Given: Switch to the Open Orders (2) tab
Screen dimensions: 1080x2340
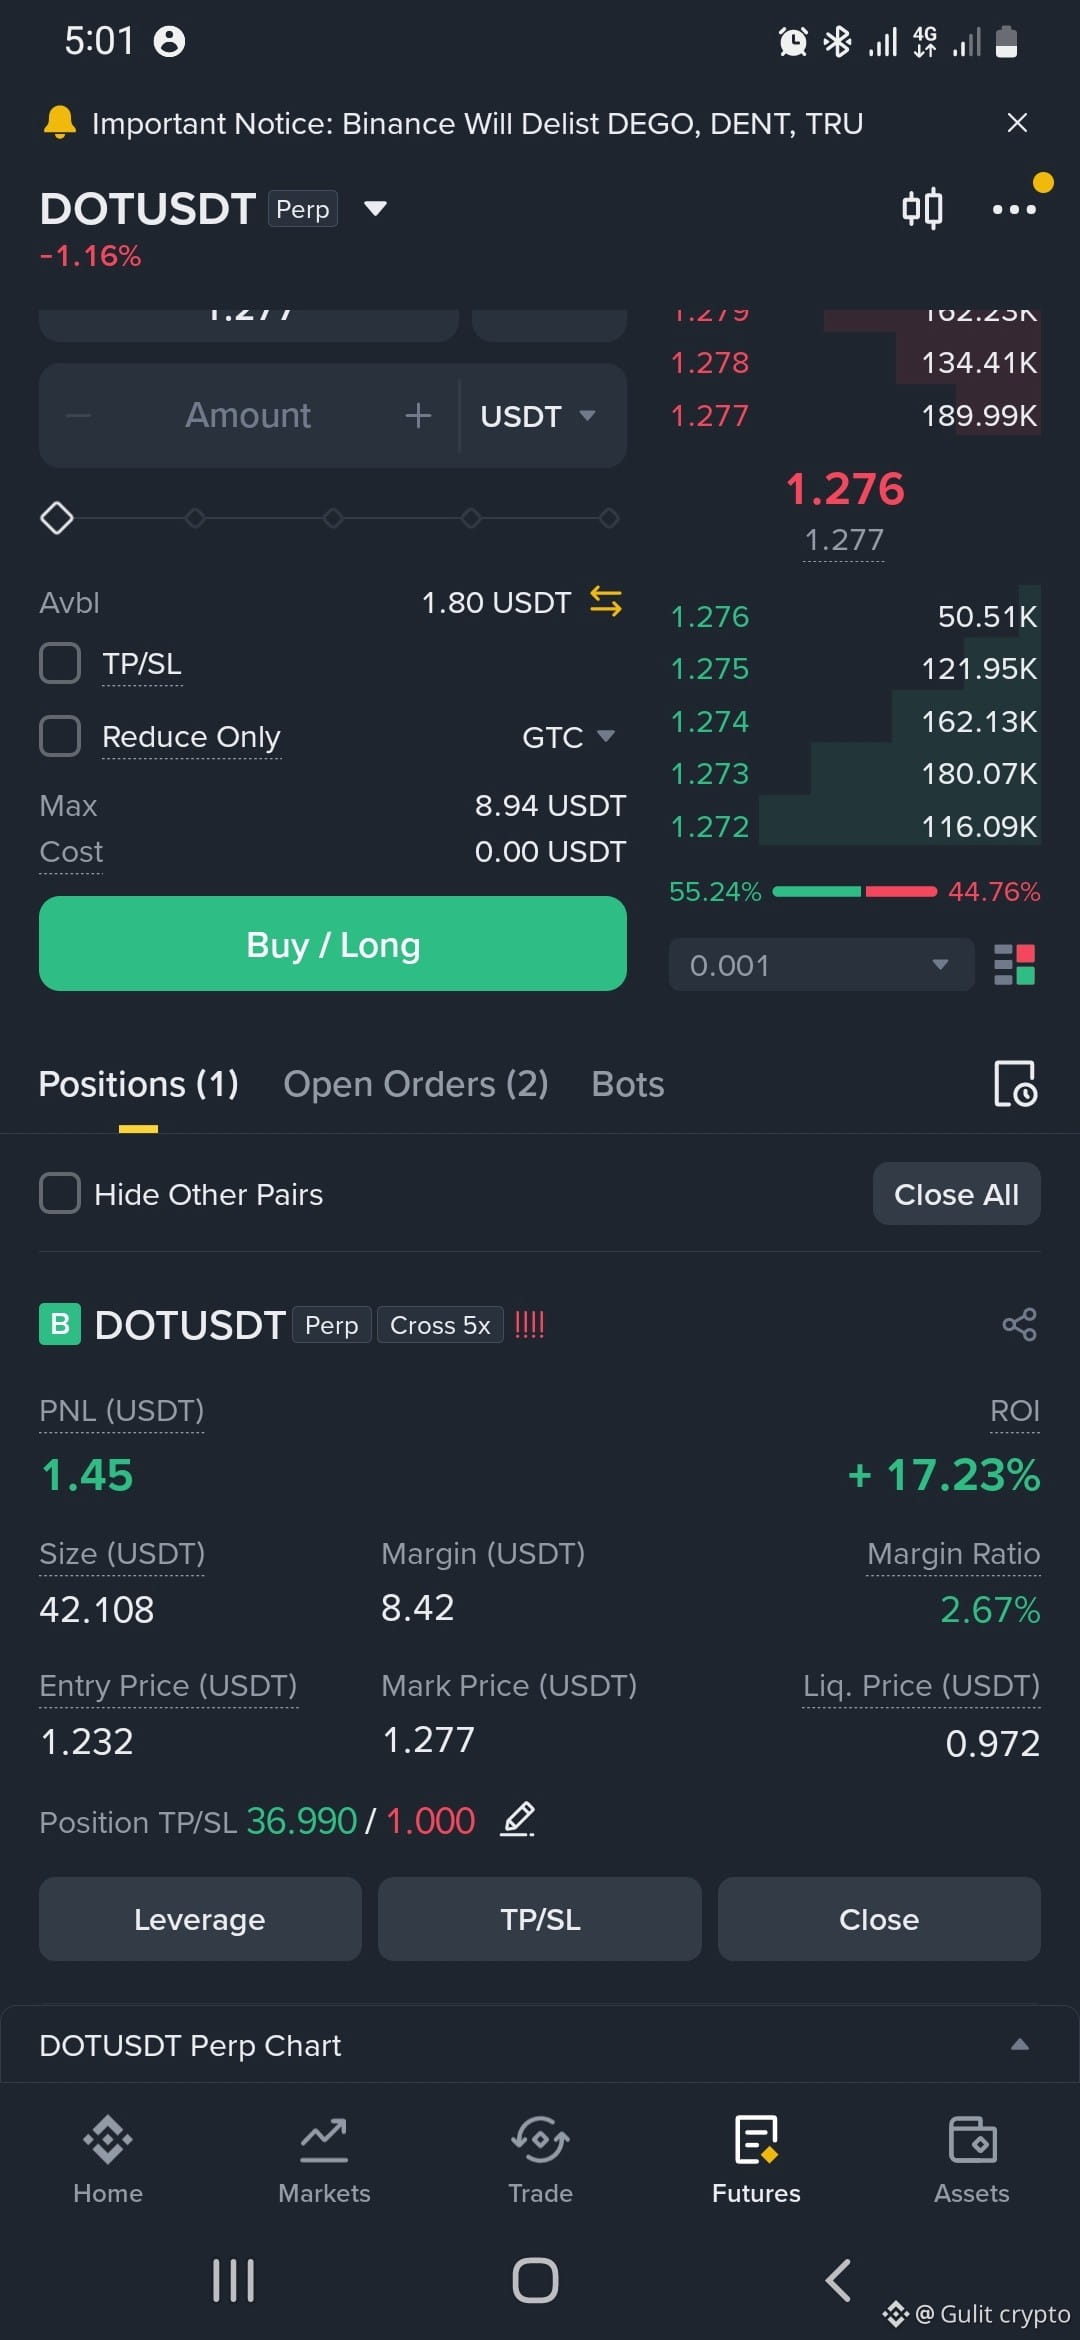Looking at the screenshot, I should pos(416,1084).
